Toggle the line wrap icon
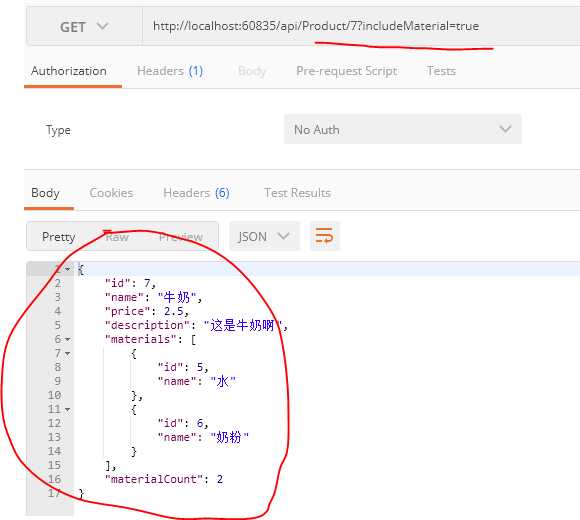 pyautogui.click(x=324, y=236)
